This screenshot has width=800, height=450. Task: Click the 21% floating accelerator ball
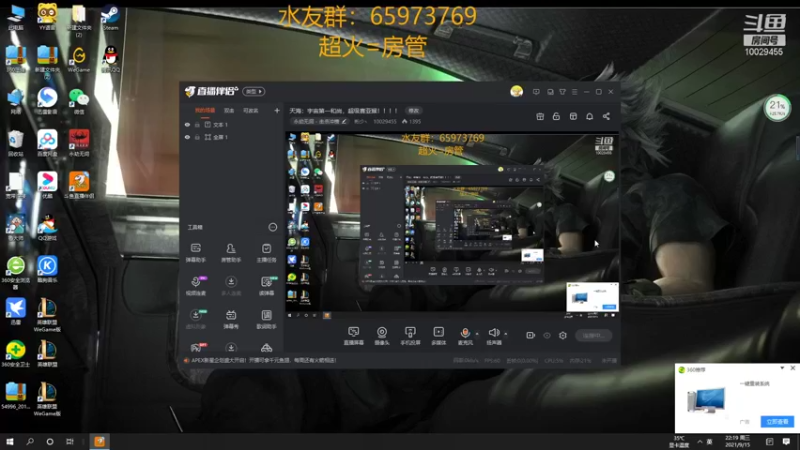click(777, 107)
